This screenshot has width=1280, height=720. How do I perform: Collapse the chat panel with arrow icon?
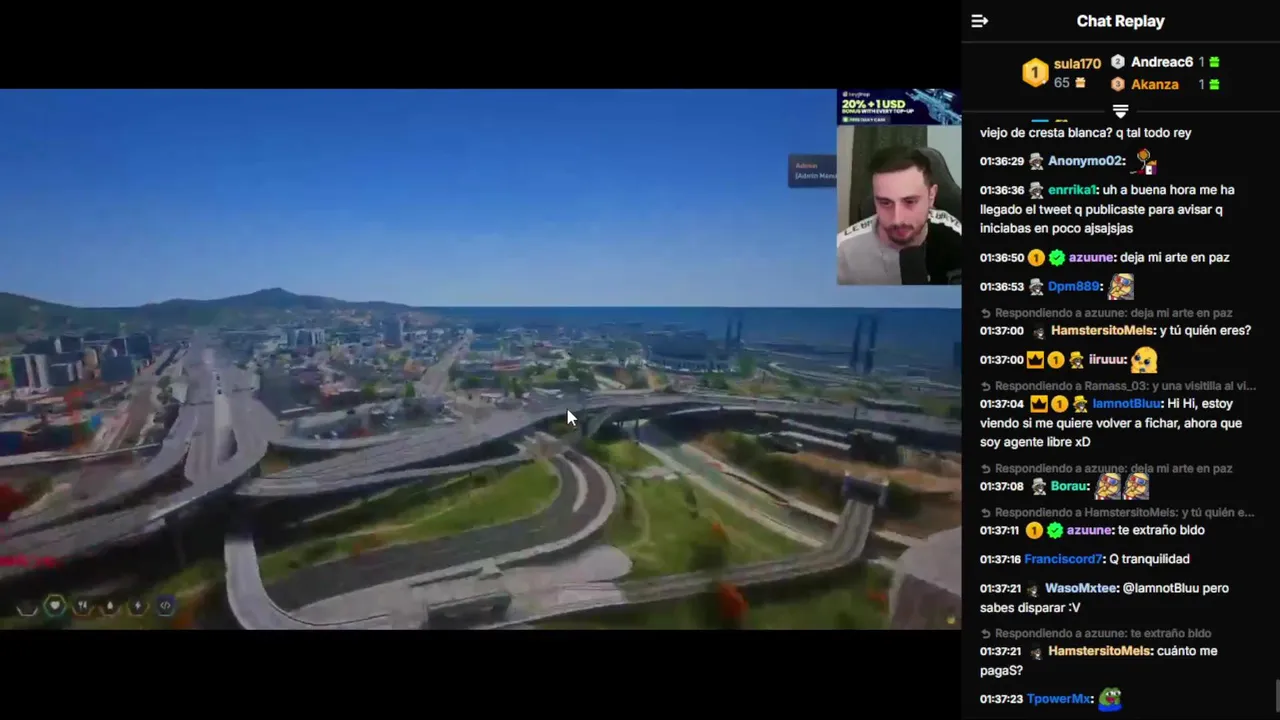tap(980, 21)
